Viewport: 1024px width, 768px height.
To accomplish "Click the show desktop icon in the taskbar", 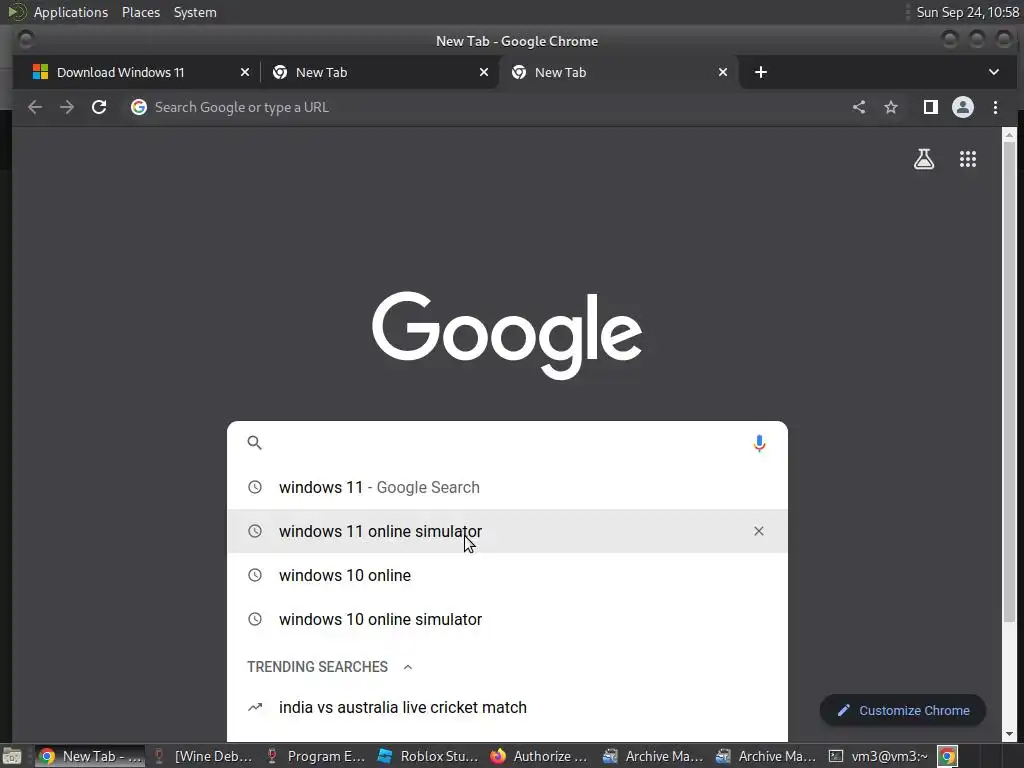I will coord(12,756).
